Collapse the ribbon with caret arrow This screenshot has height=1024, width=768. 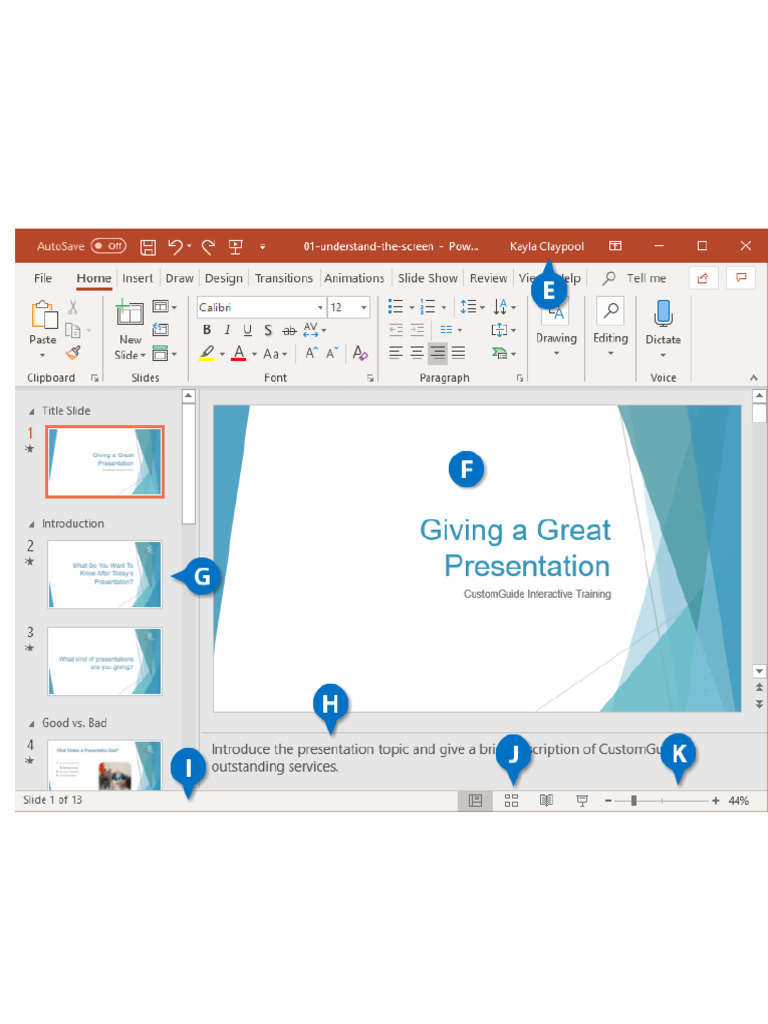[x=754, y=378]
